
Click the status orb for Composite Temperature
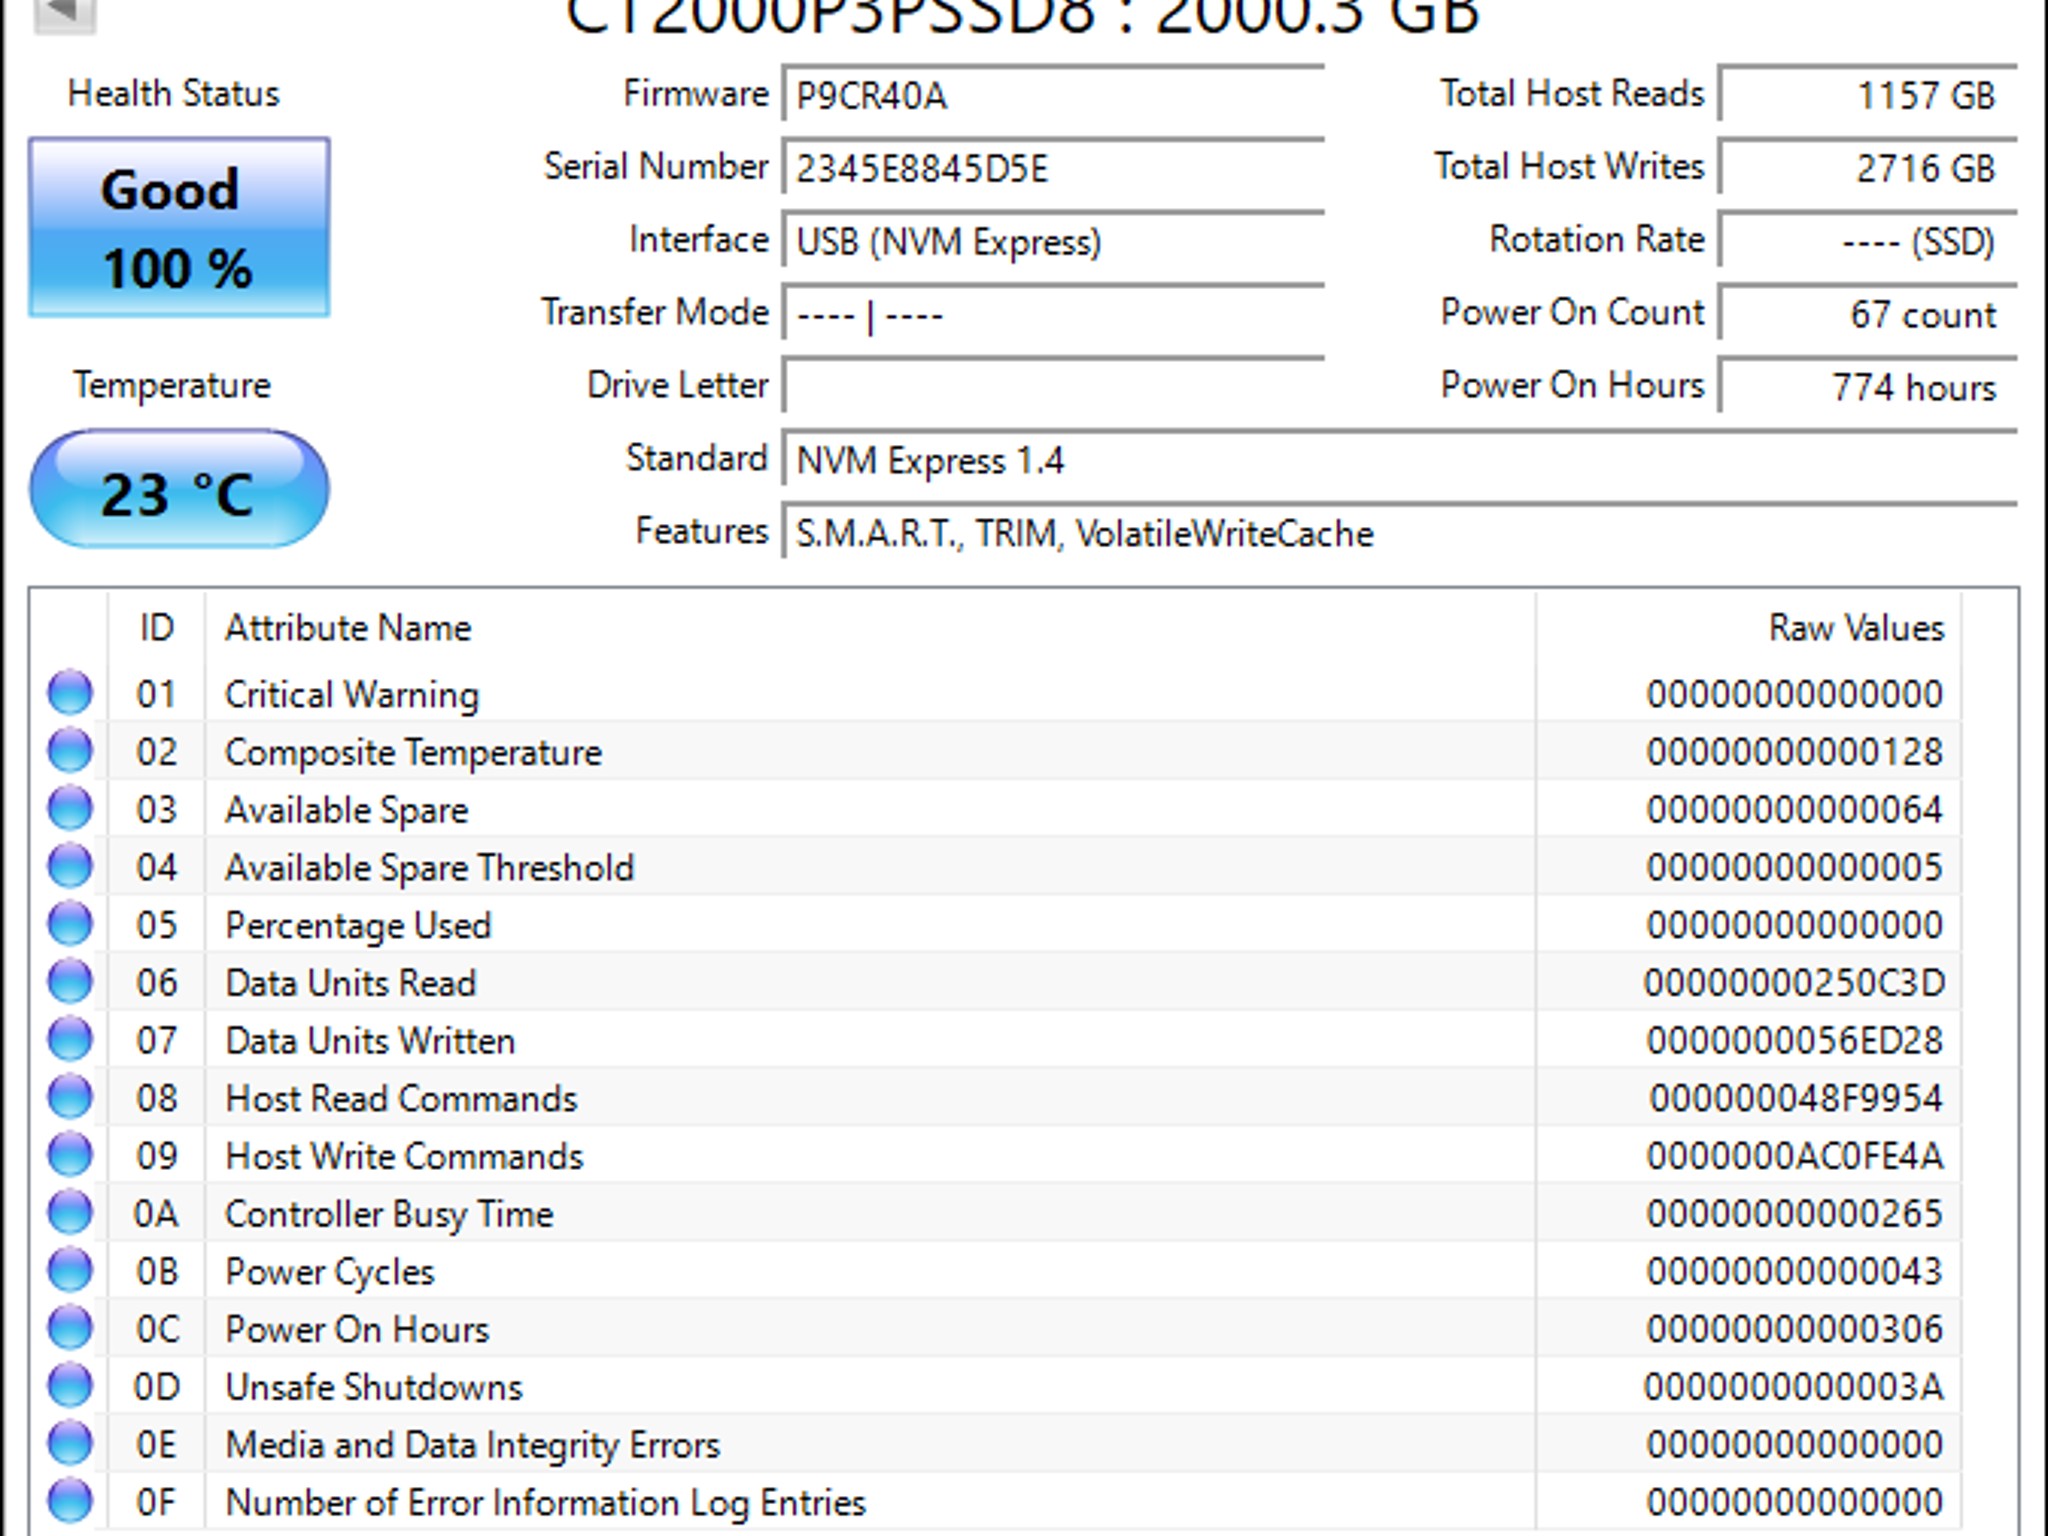click(70, 750)
